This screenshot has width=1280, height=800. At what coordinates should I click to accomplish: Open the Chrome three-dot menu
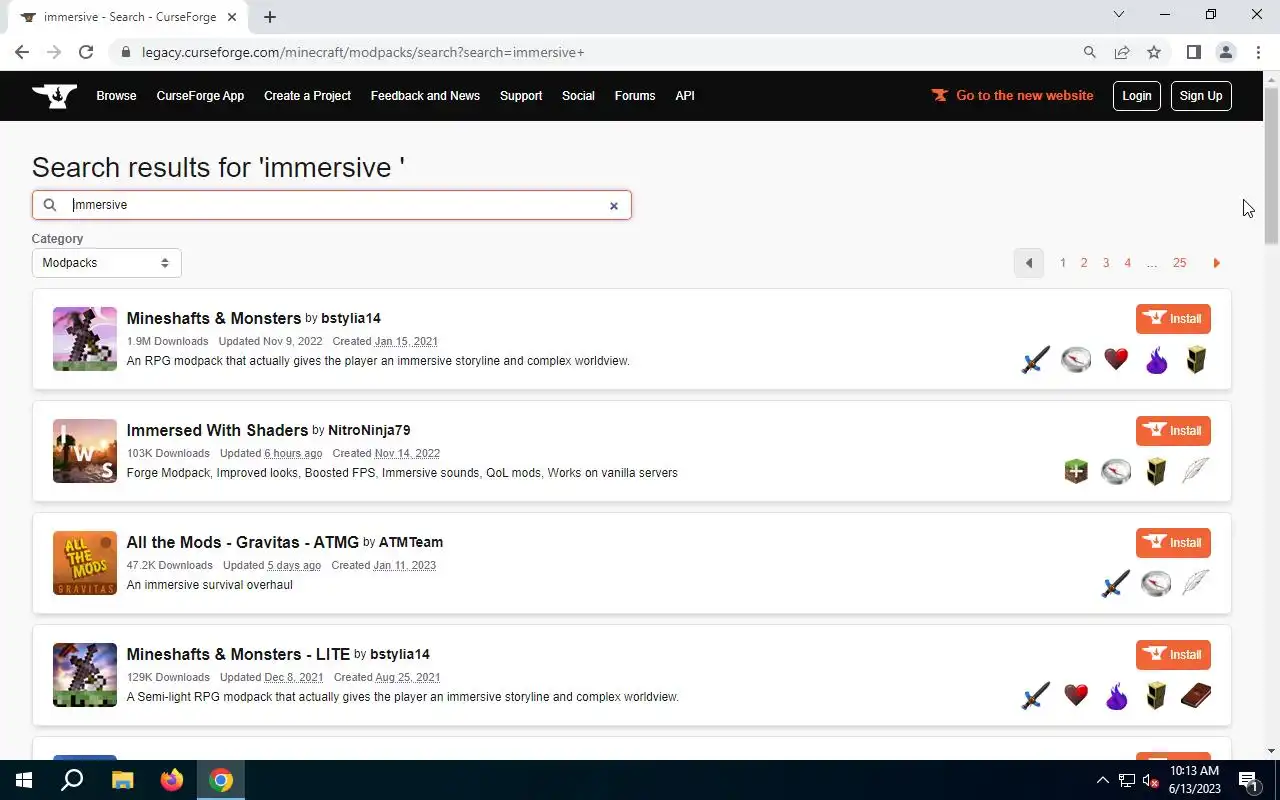[1258, 52]
